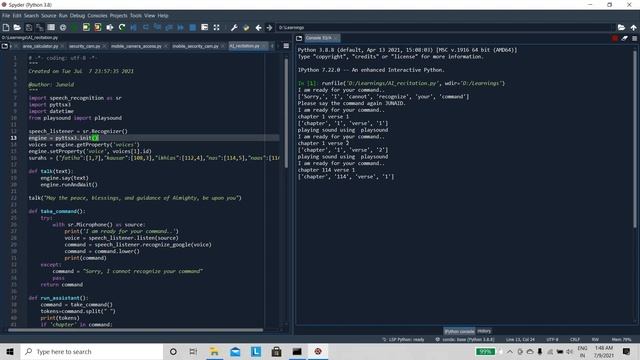The image size is (640, 360).
Task: Start debugging the file
Action: 133,27
